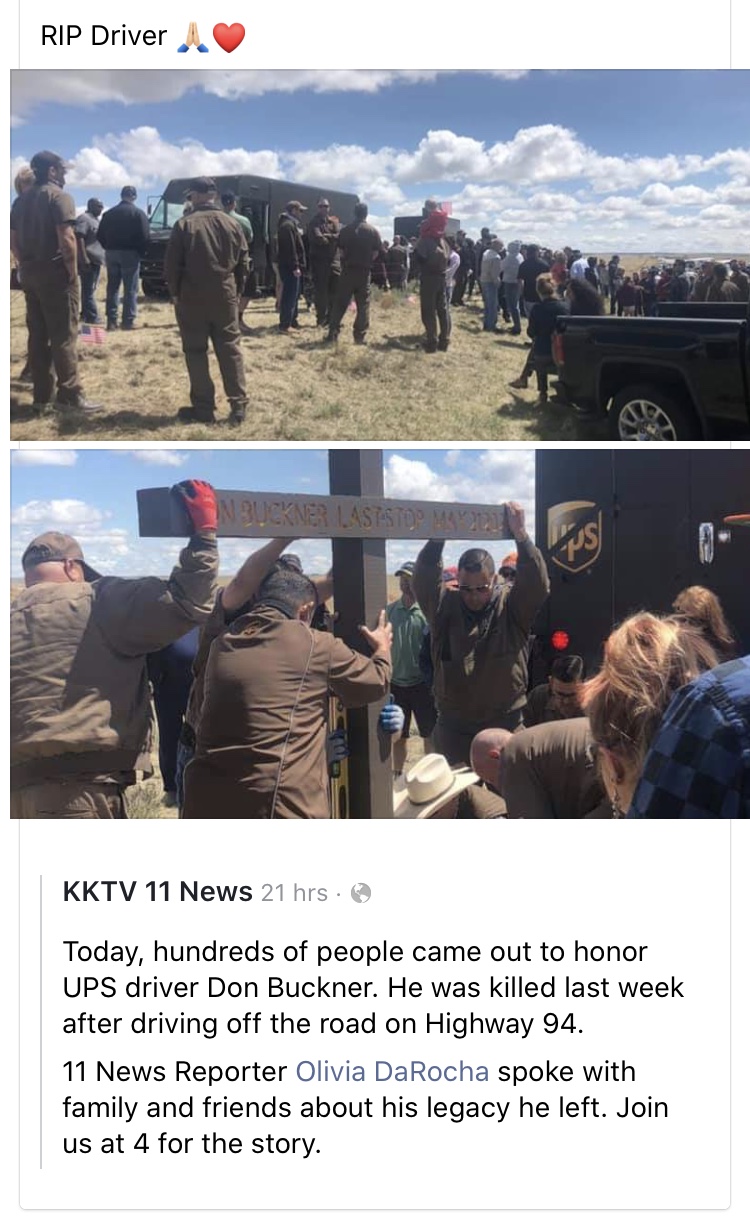Click the child in red on shoulders

(435, 220)
